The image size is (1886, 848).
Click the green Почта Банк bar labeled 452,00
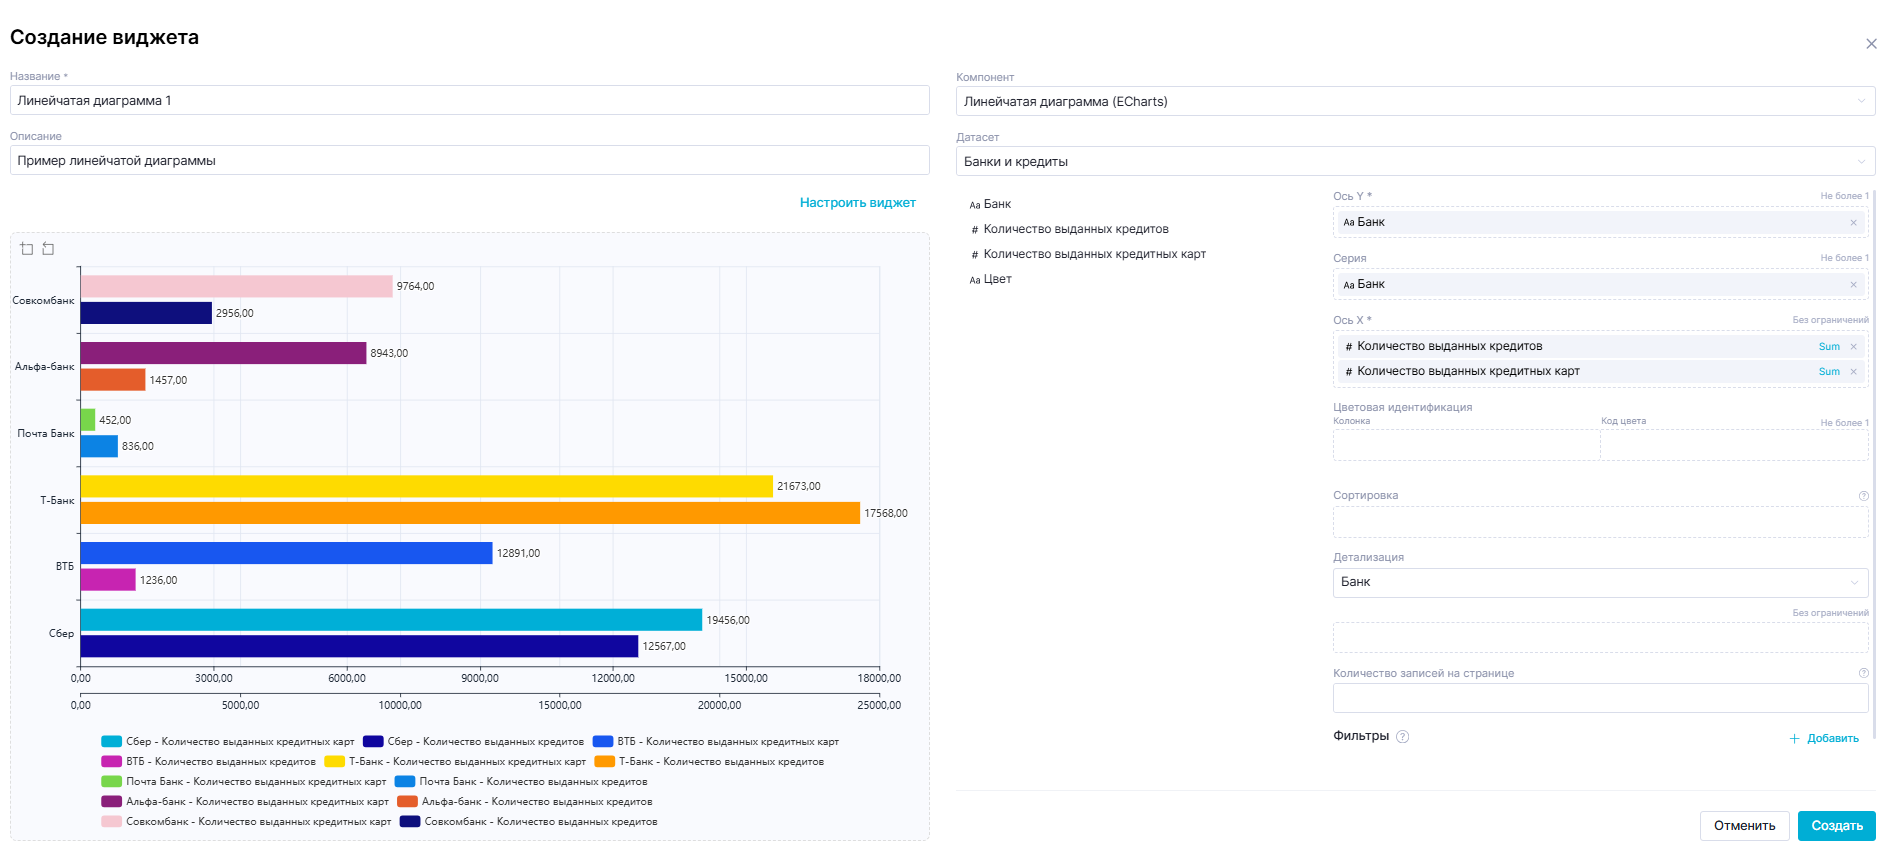tap(88, 420)
